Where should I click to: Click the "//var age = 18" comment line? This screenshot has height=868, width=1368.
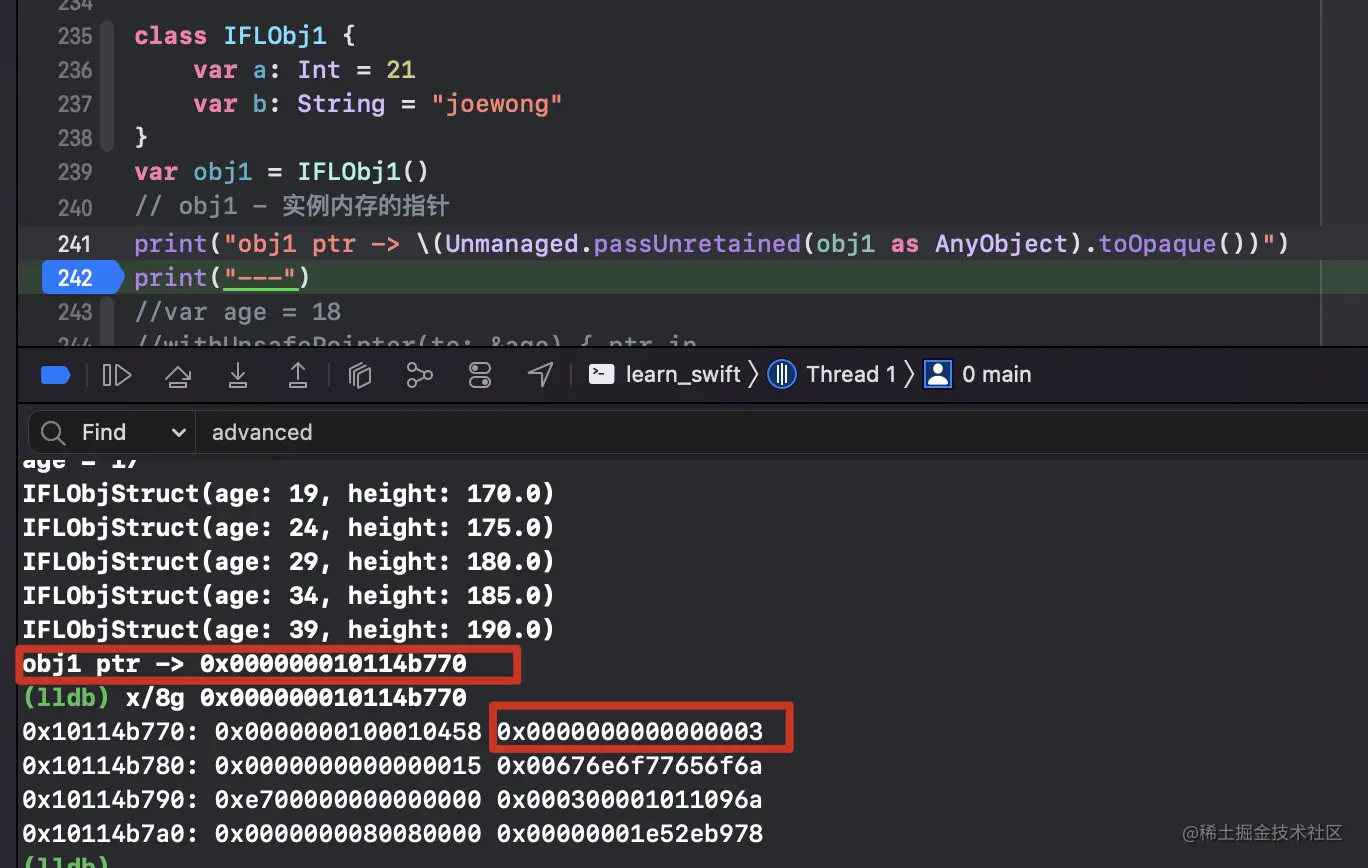tap(237, 312)
